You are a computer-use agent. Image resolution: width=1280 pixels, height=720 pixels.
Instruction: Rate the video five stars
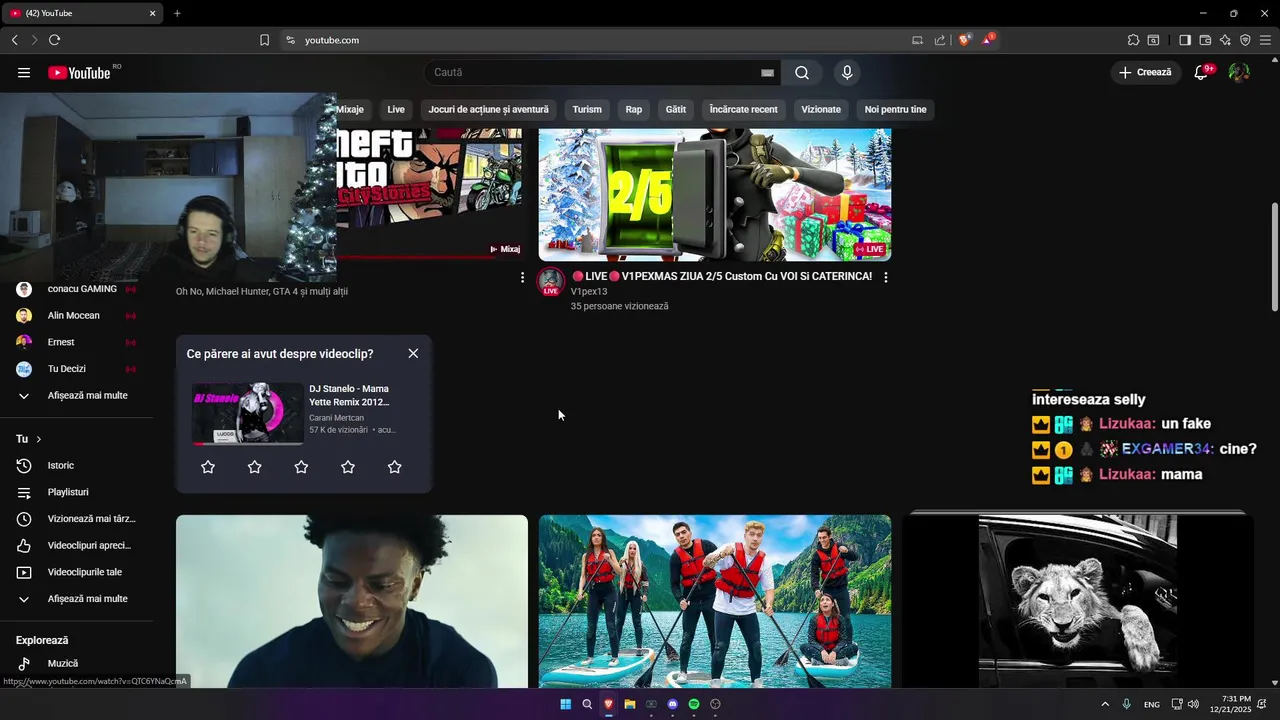coord(394,467)
